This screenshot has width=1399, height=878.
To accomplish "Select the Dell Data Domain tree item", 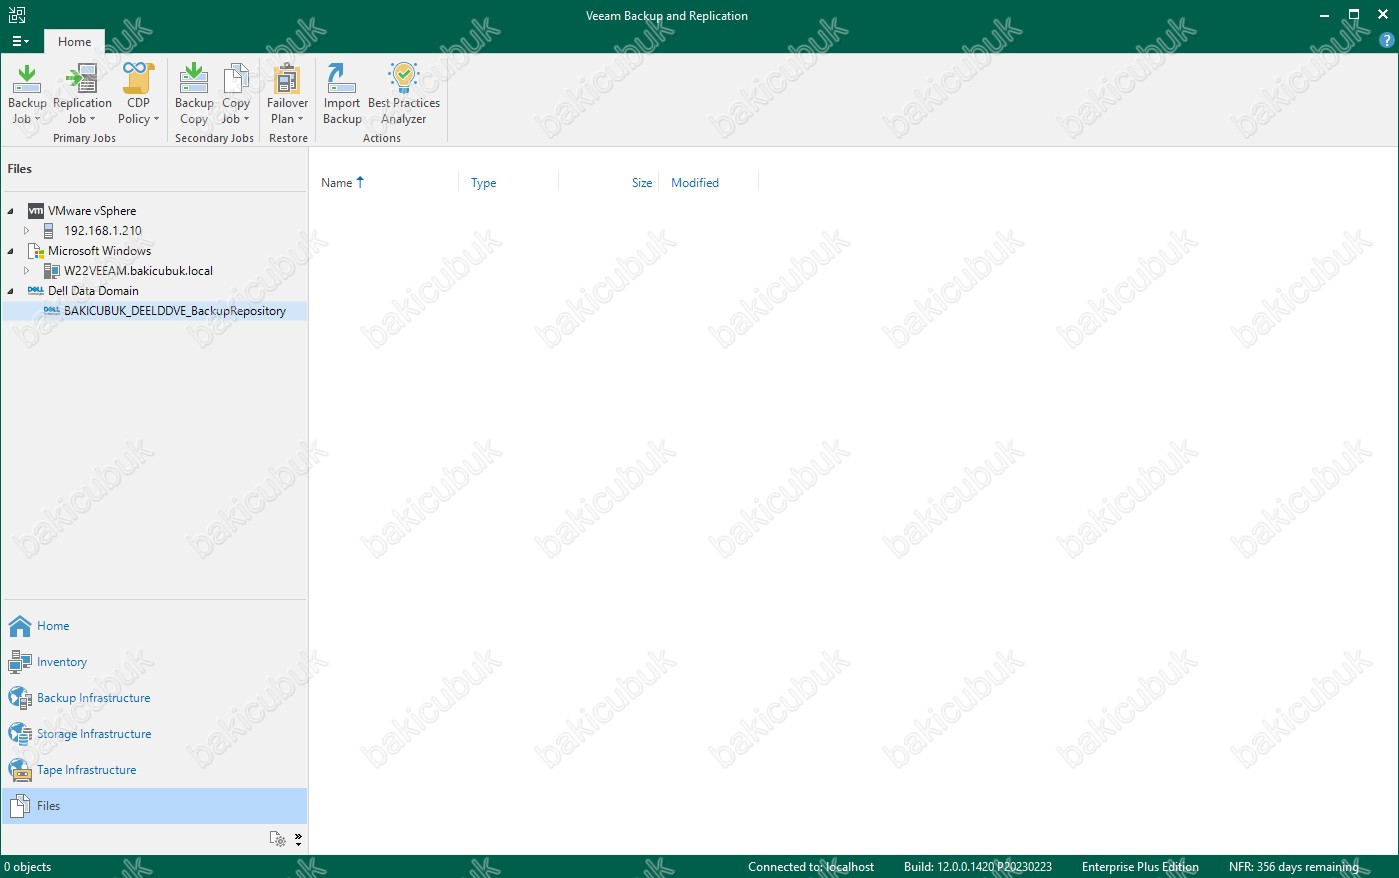I will 93,291.
